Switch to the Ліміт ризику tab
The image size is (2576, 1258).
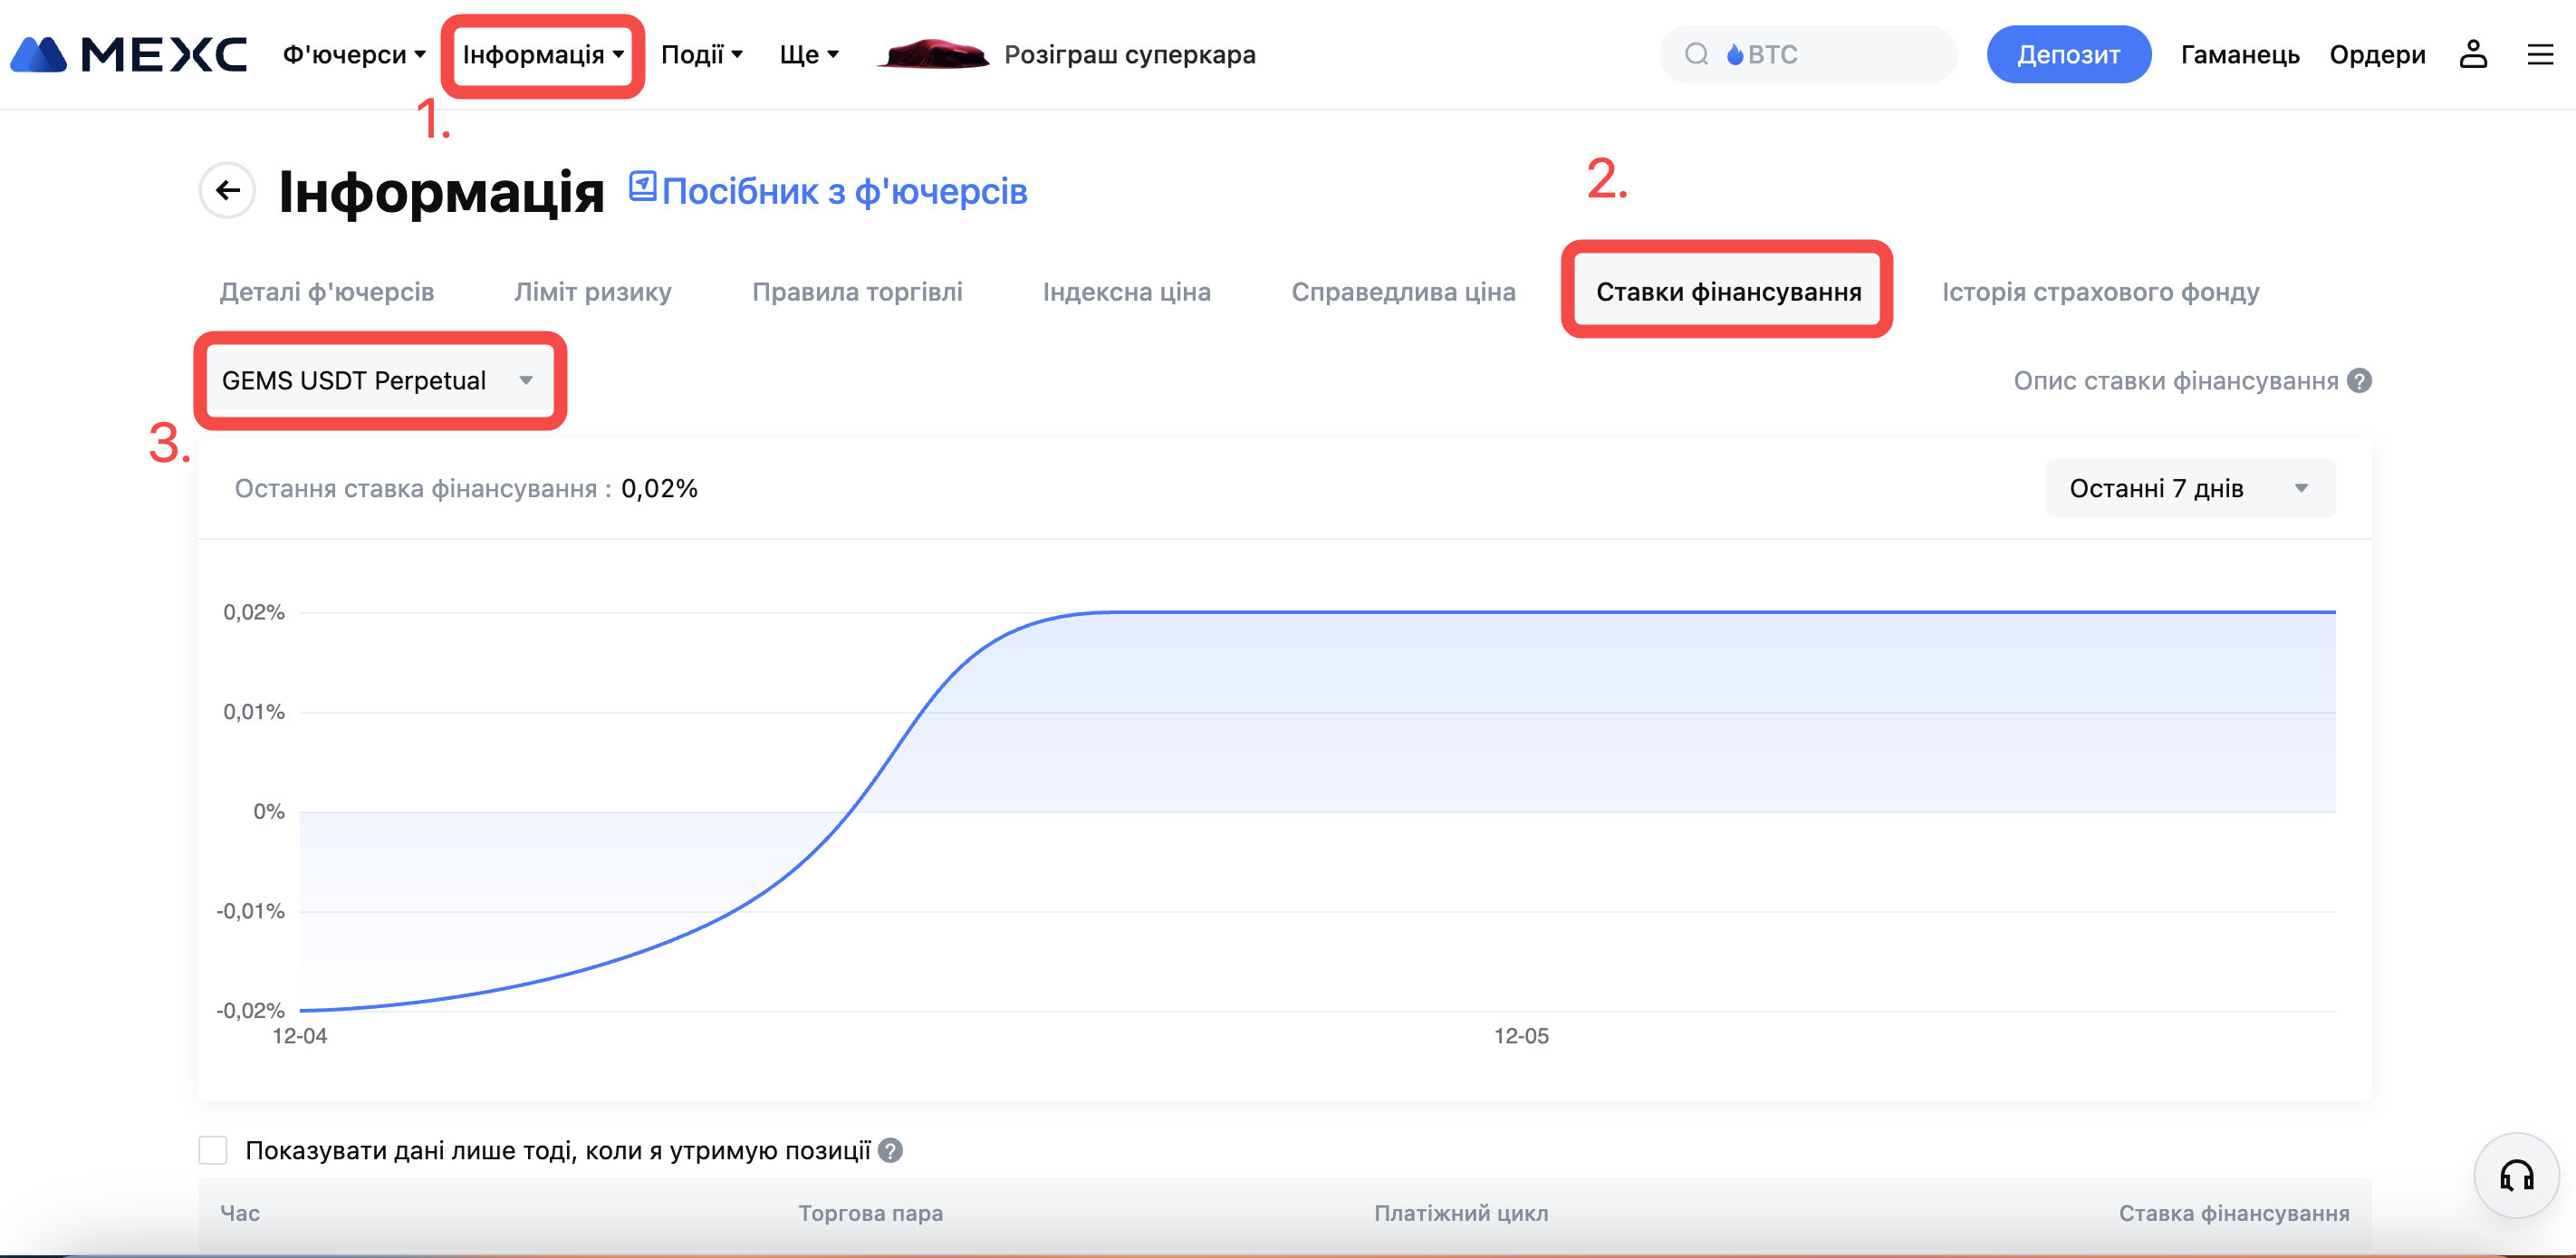592,292
